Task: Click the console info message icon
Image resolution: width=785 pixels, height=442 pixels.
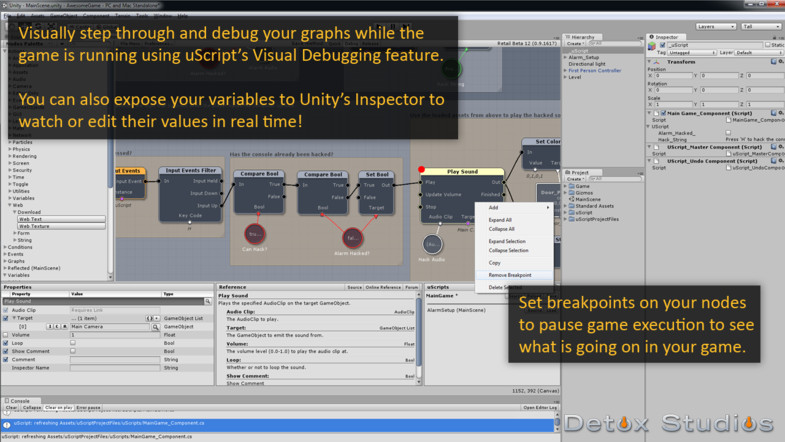Action: (x=7, y=425)
